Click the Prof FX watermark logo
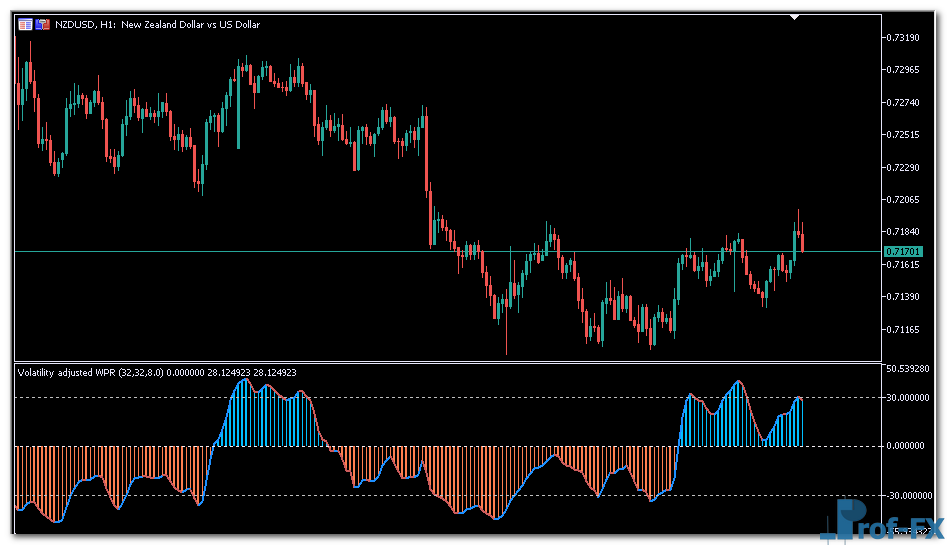This screenshot has width=947, height=545. pos(880,520)
